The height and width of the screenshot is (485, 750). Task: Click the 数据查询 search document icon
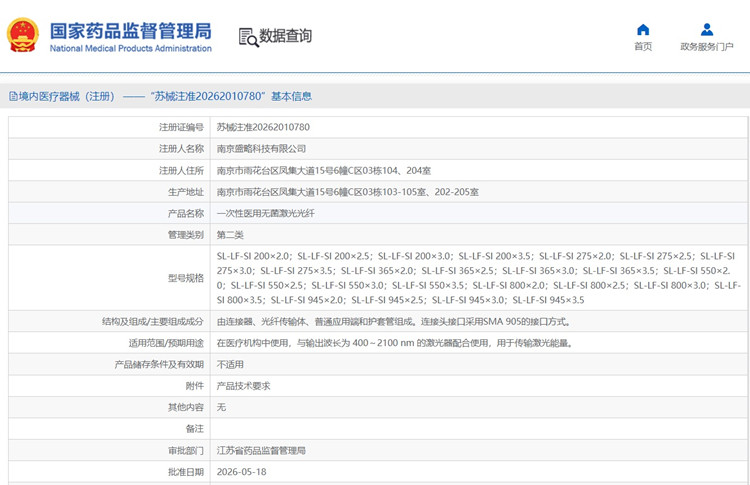click(x=248, y=37)
